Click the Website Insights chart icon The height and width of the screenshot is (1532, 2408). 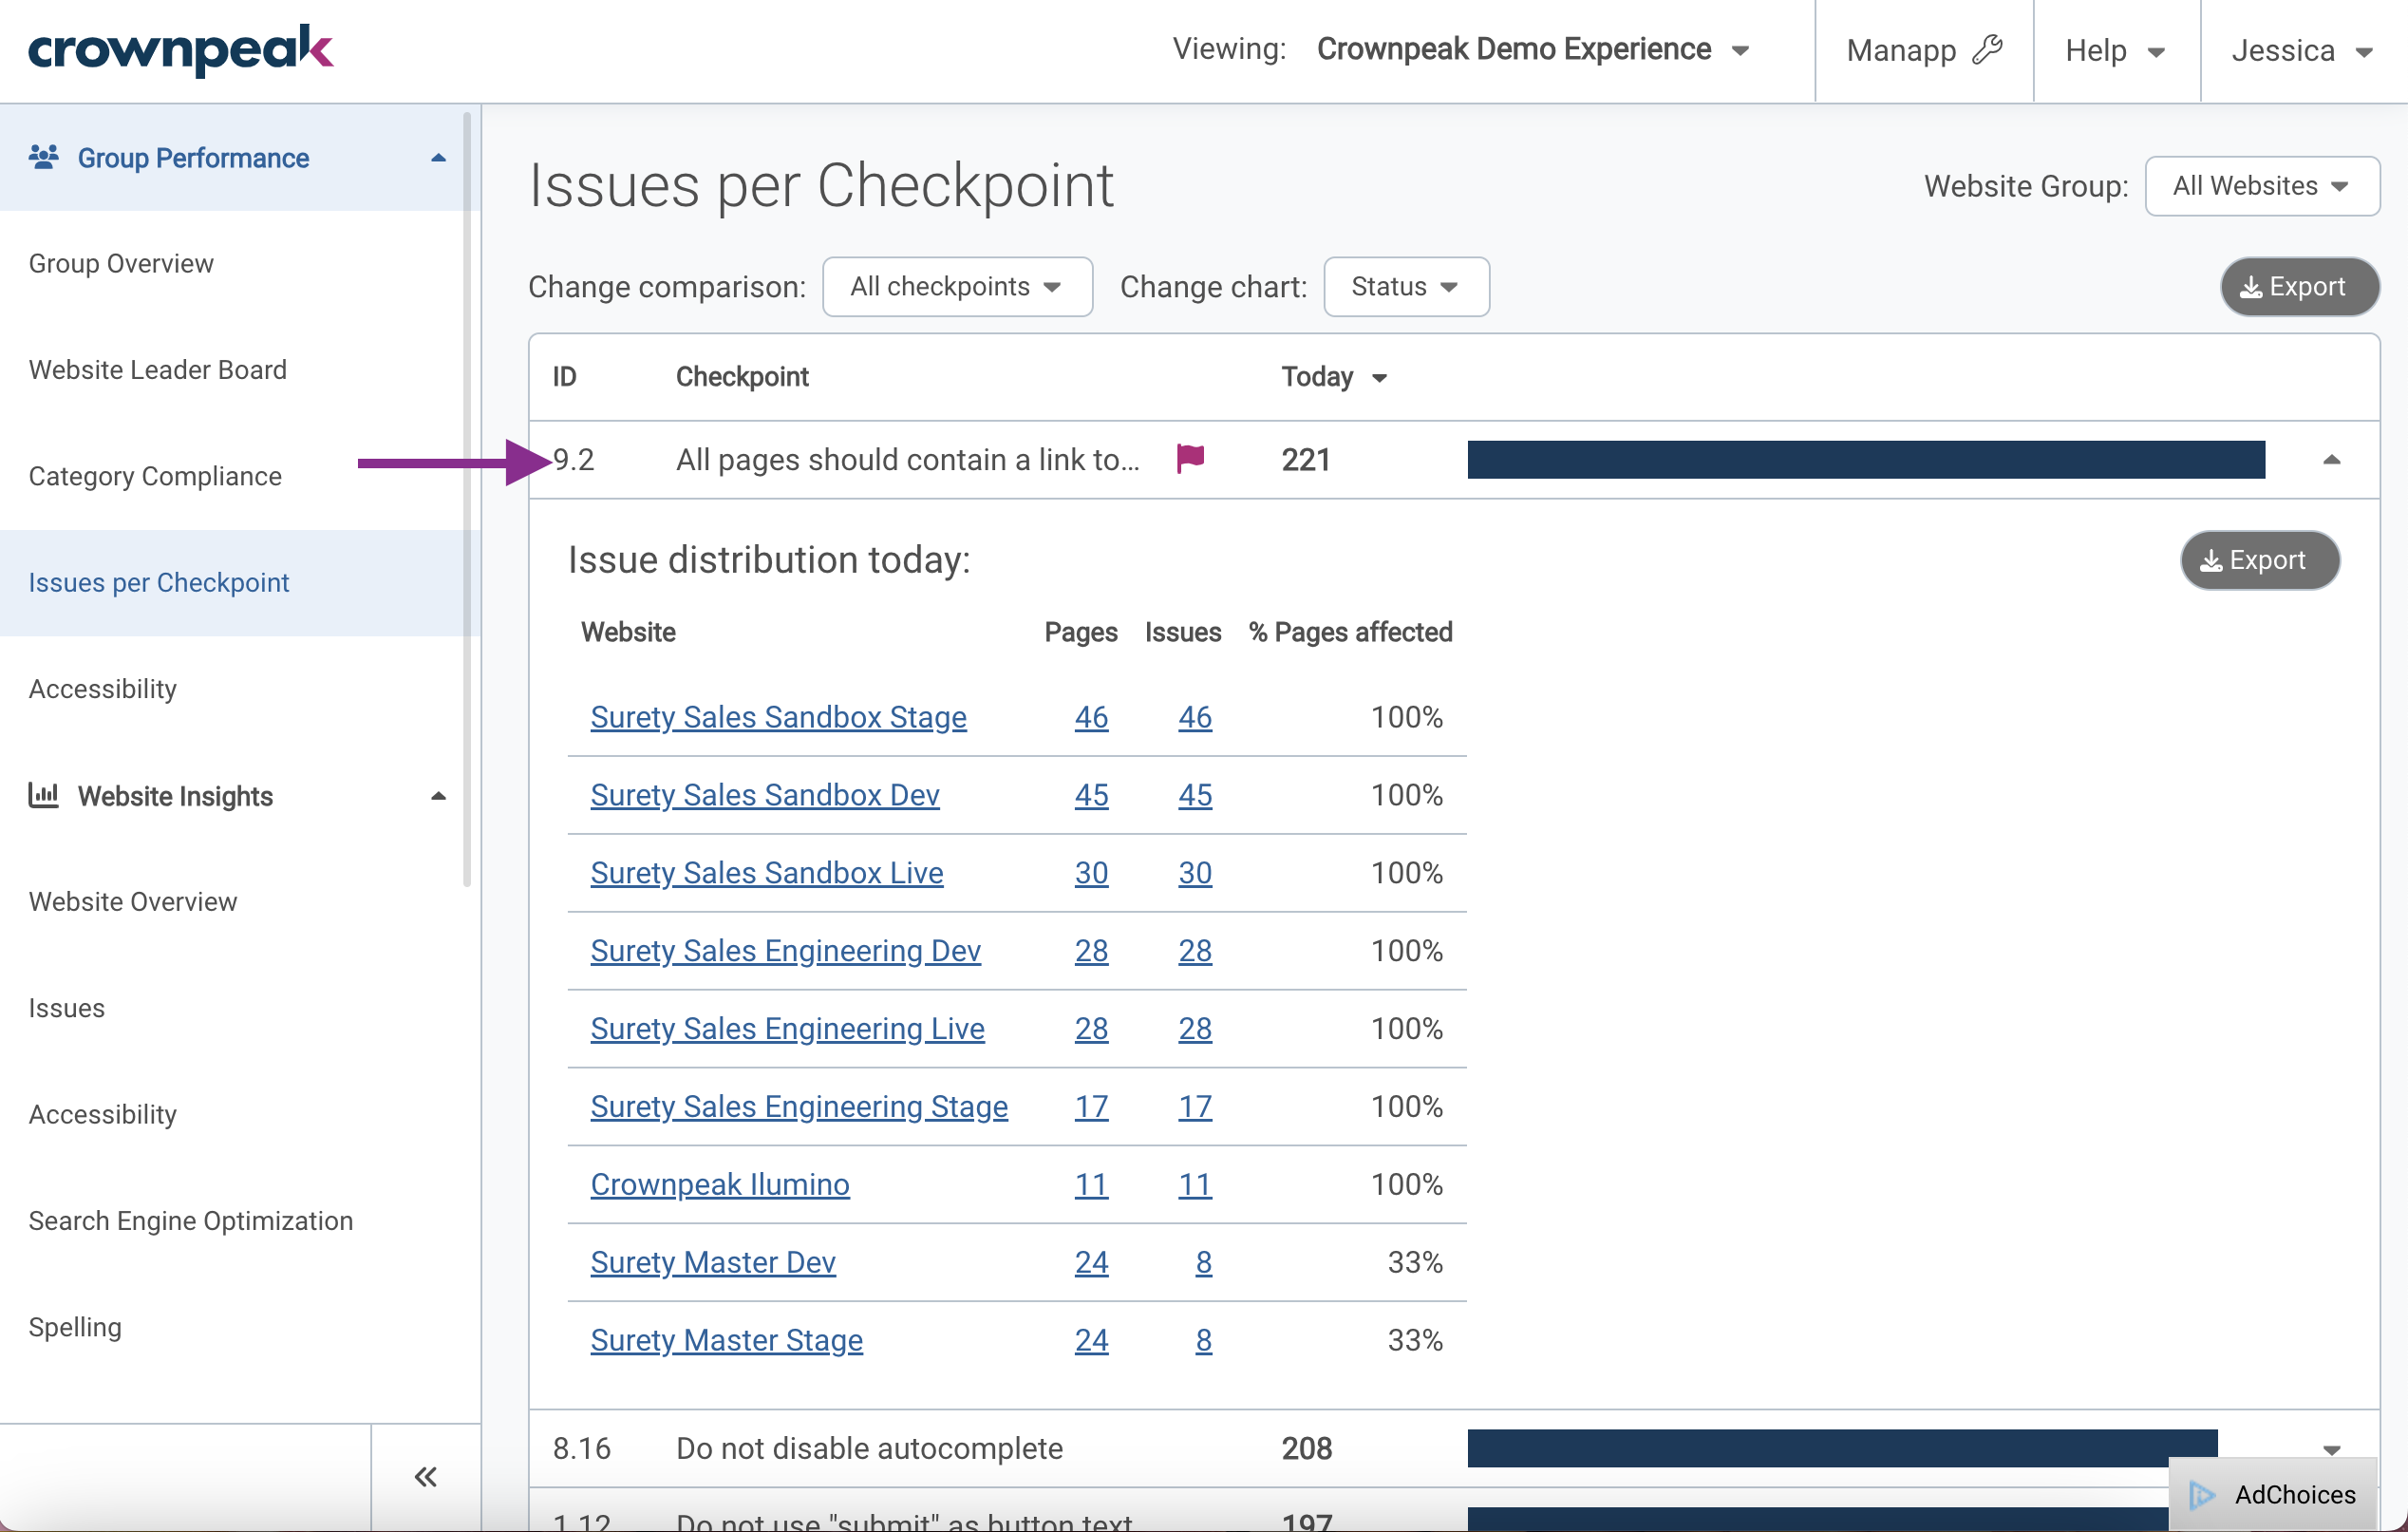coord(43,795)
